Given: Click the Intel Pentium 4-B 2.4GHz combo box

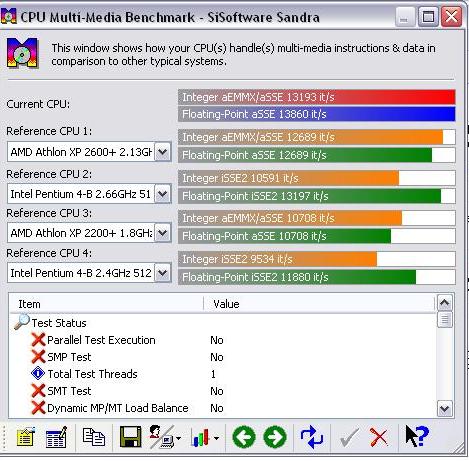Looking at the screenshot, I should pyautogui.click(x=89, y=273).
